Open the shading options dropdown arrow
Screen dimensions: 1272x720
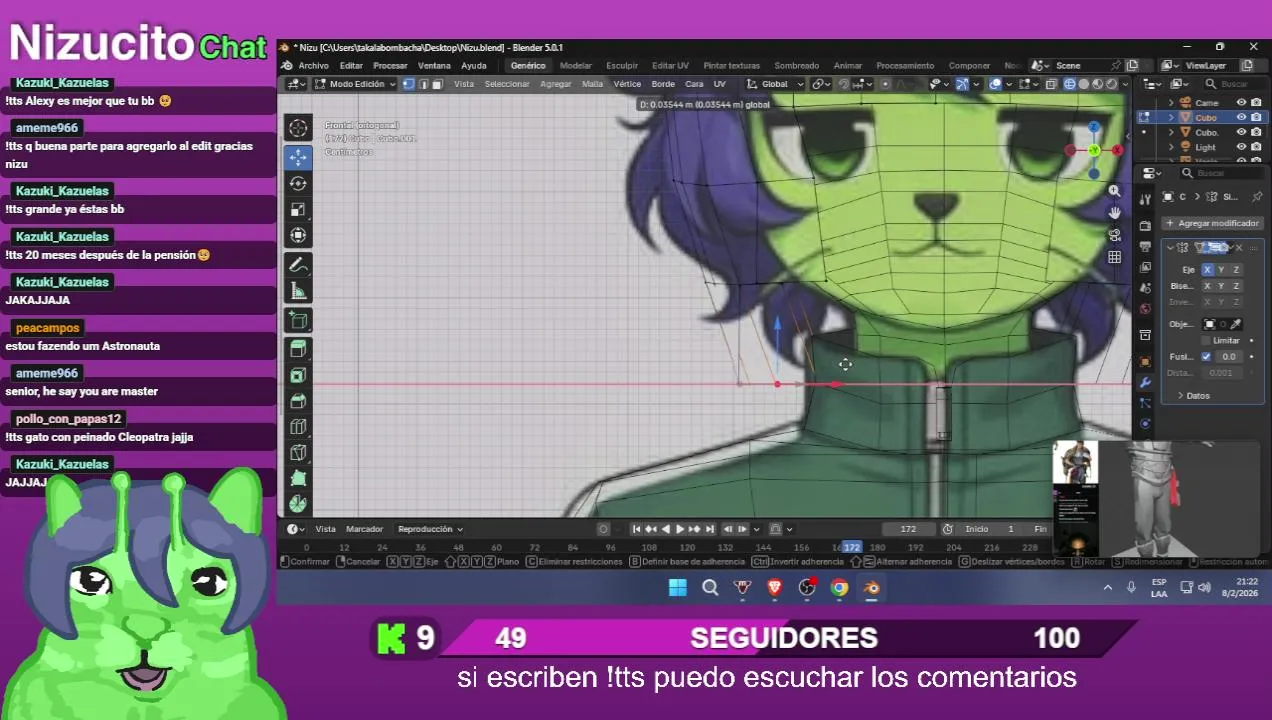coord(1125,84)
